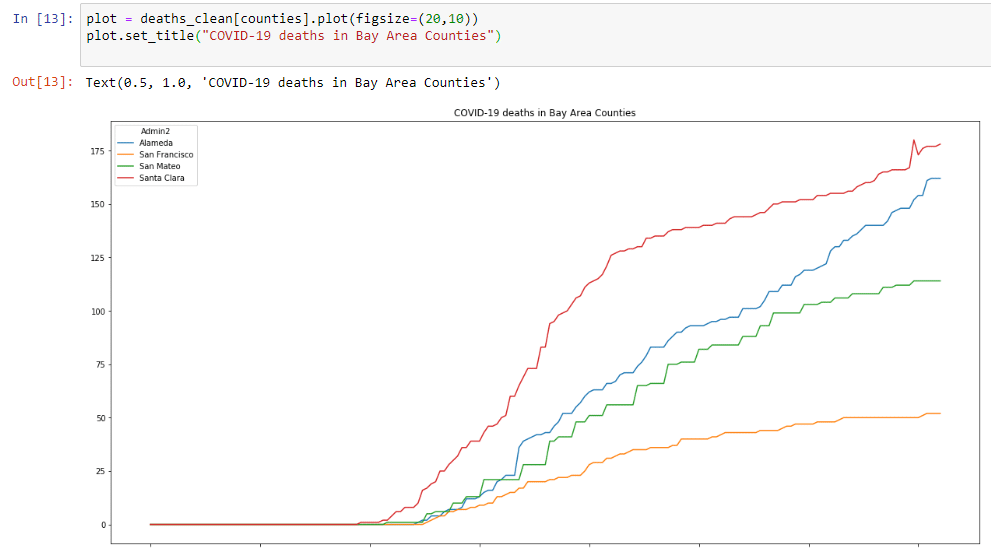
Task: Click the code cell input area
Action: point(535,35)
